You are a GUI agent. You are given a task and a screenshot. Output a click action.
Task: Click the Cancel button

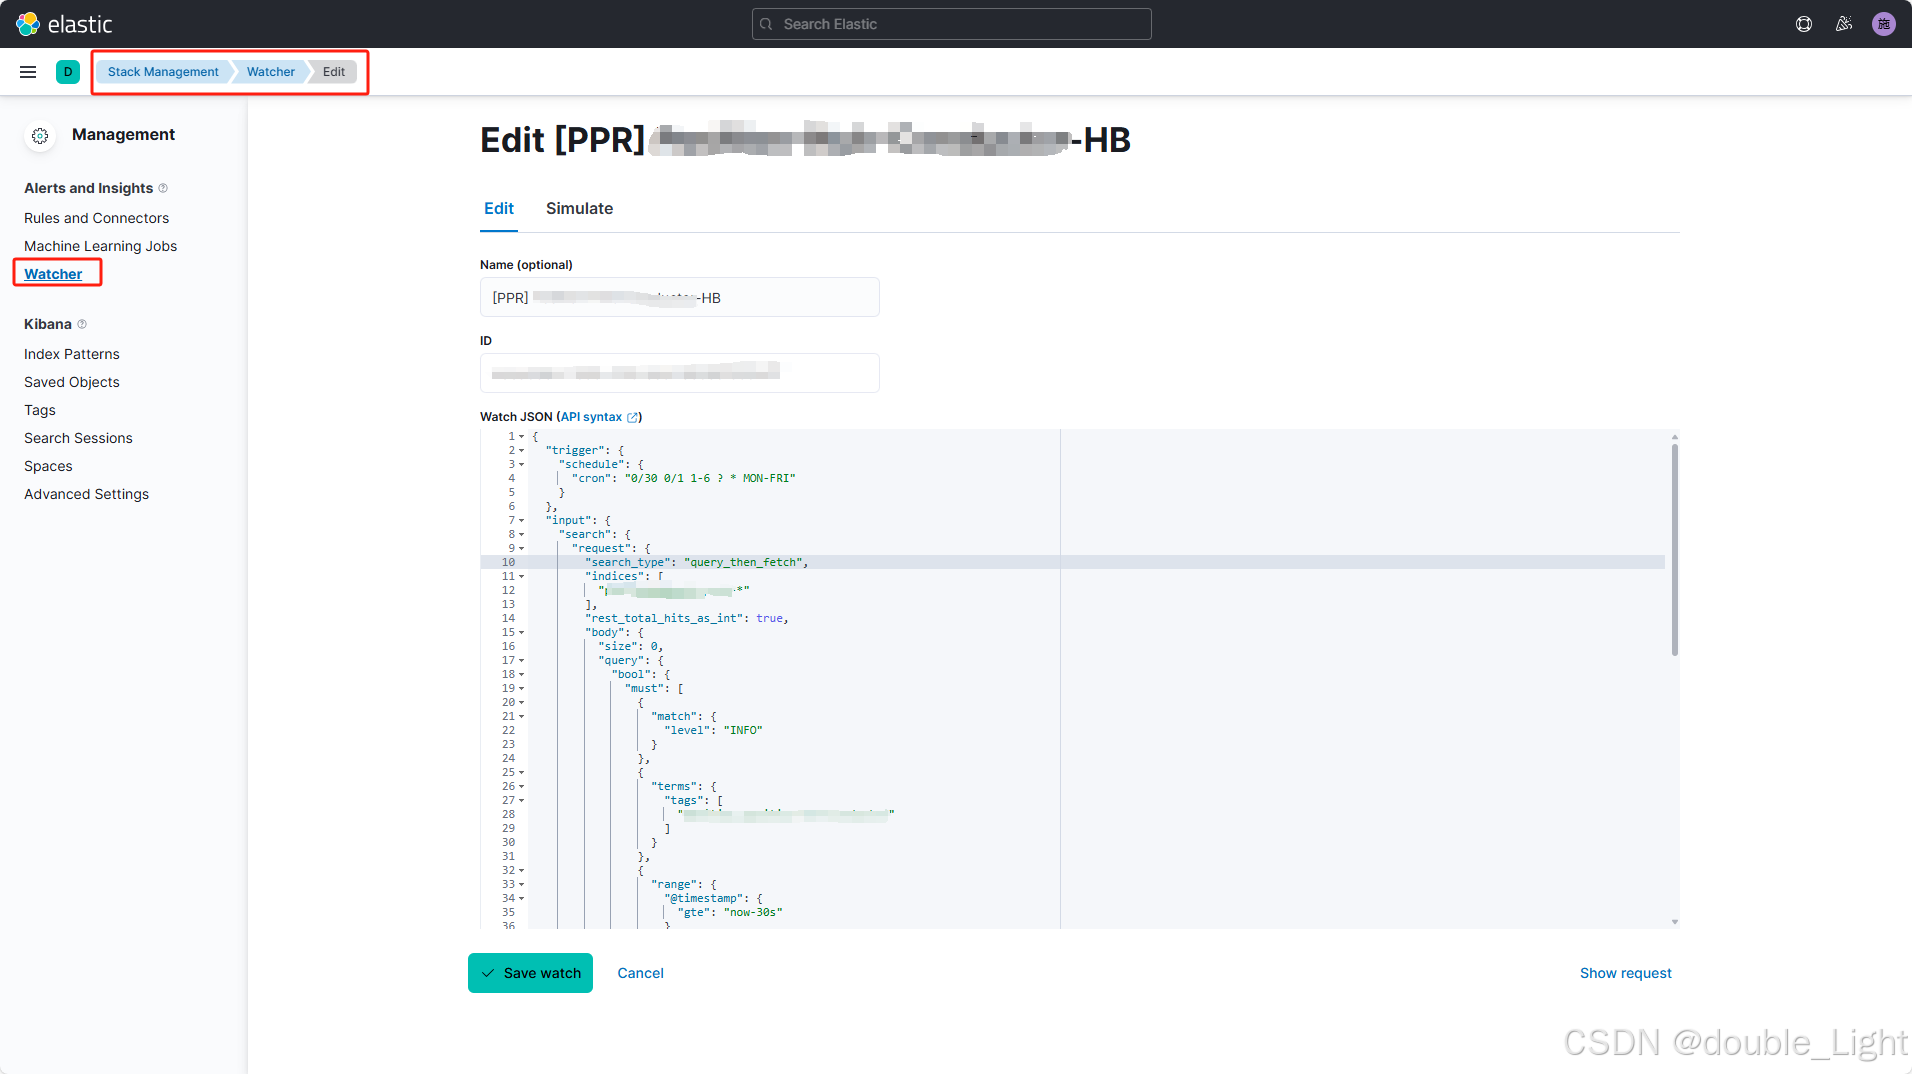click(640, 973)
